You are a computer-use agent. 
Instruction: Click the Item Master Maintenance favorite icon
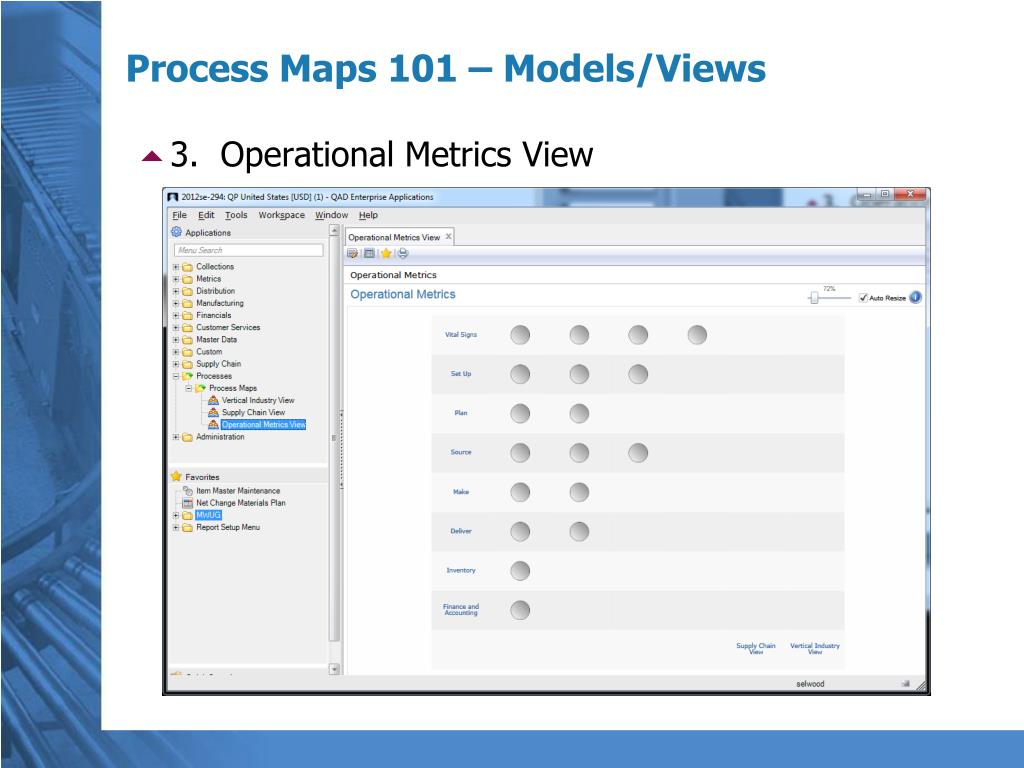[x=187, y=490]
